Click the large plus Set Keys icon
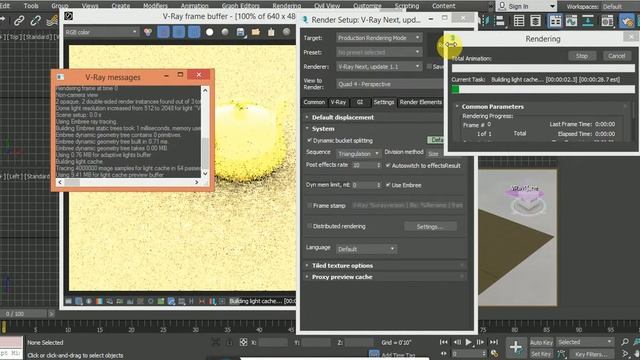This screenshot has width=640, height=360. (516, 347)
